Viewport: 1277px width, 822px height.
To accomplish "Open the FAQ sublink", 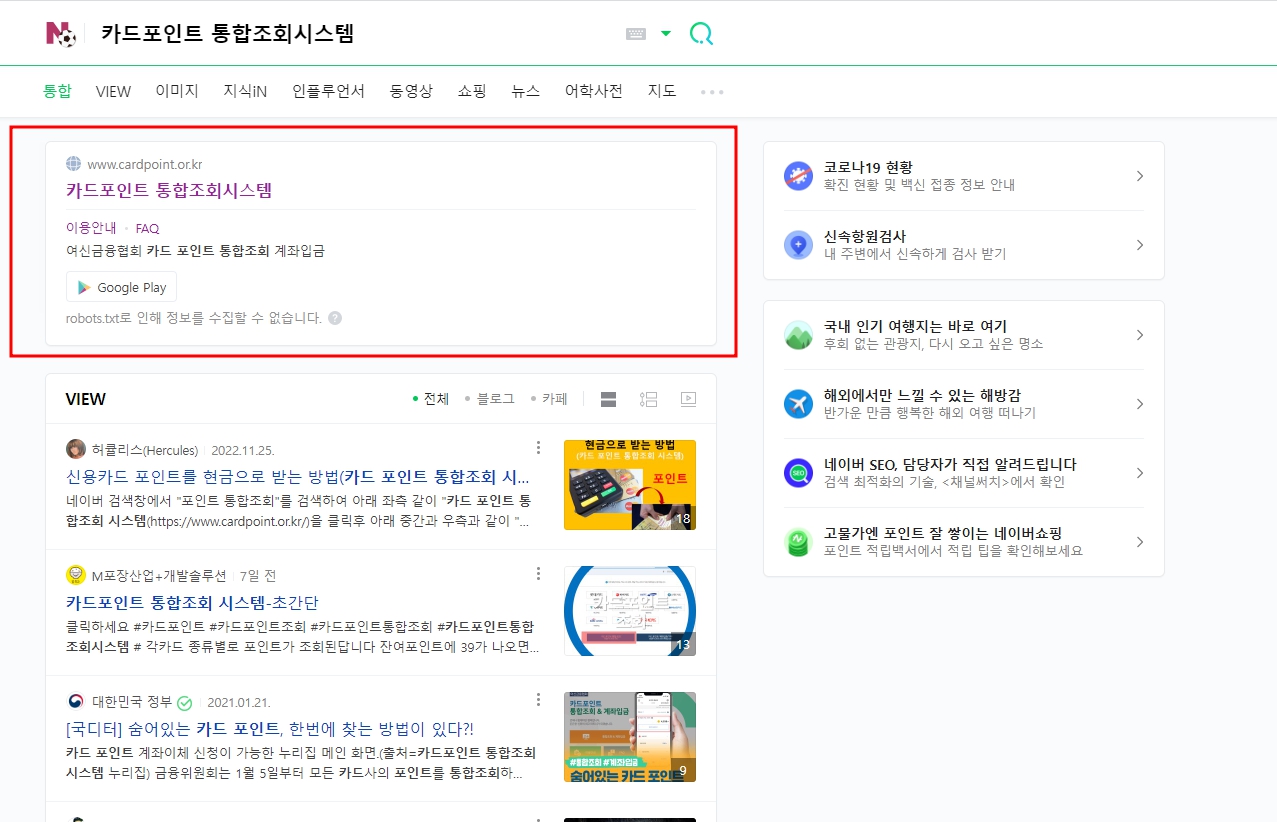I will click(147, 228).
